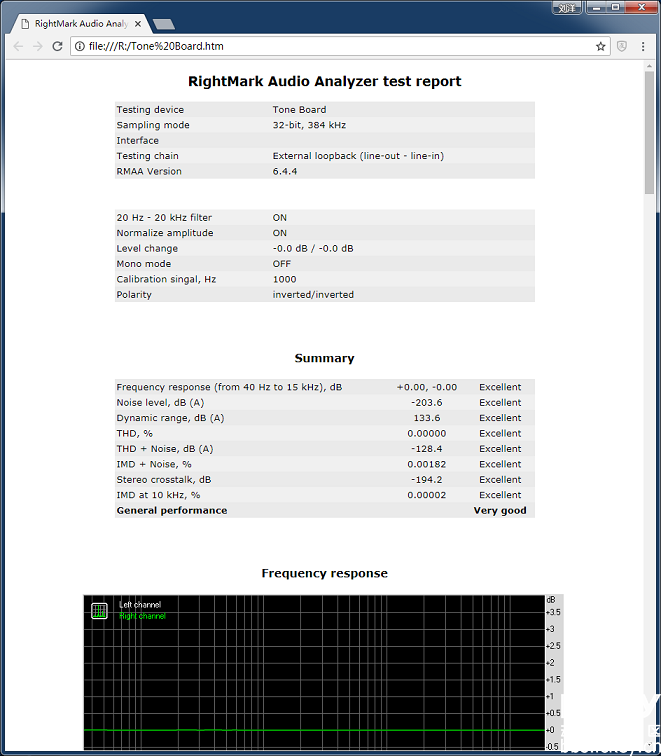
Task: Click the '+3.5' dB axis label
Action: tap(553, 612)
